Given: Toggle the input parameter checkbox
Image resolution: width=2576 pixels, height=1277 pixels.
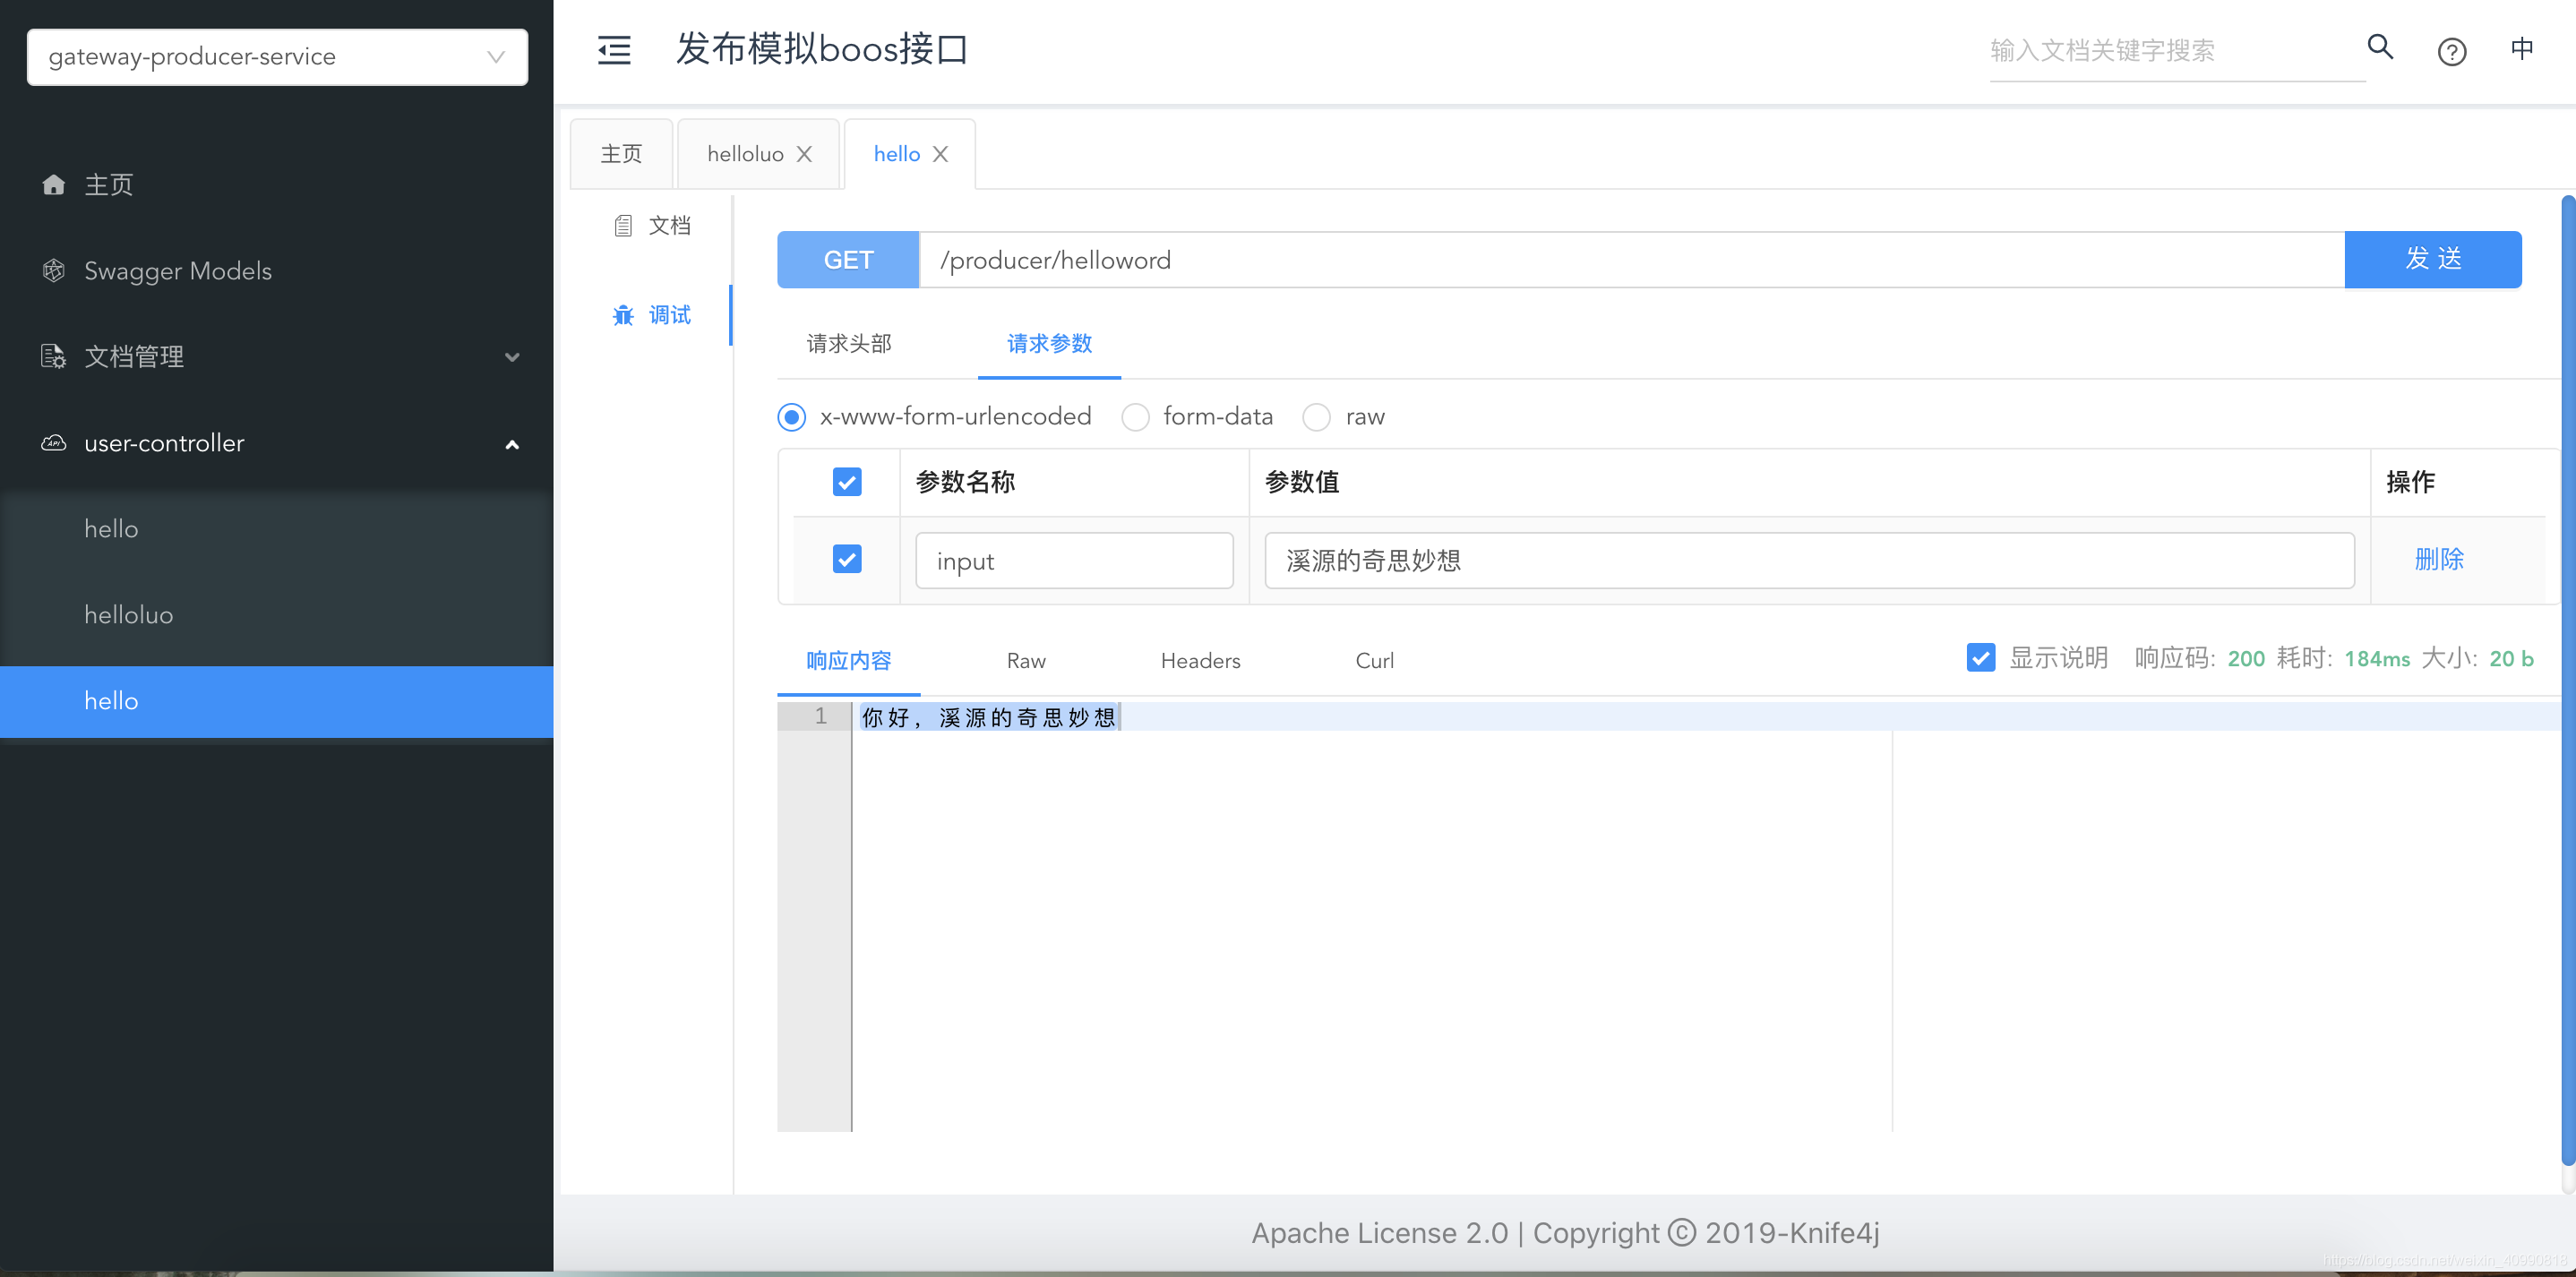Looking at the screenshot, I should (x=847, y=559).
